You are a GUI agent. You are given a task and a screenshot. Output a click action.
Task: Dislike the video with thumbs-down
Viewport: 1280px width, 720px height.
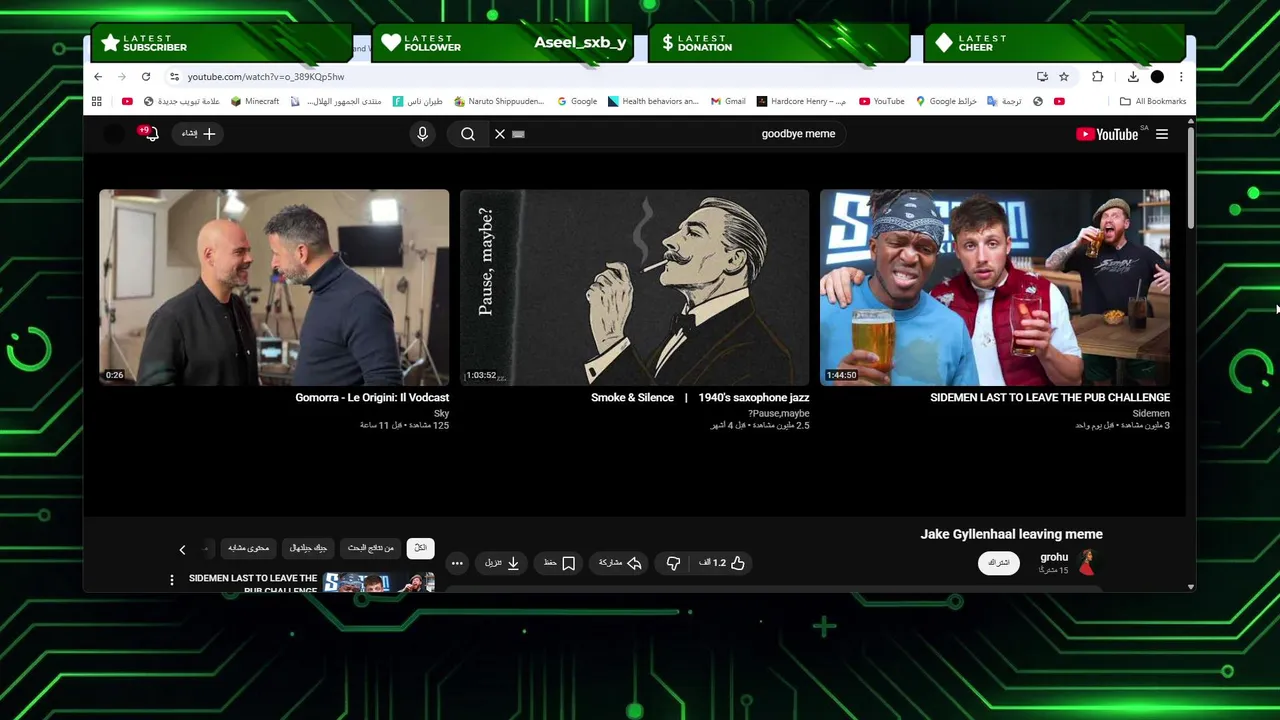(673, 563)
